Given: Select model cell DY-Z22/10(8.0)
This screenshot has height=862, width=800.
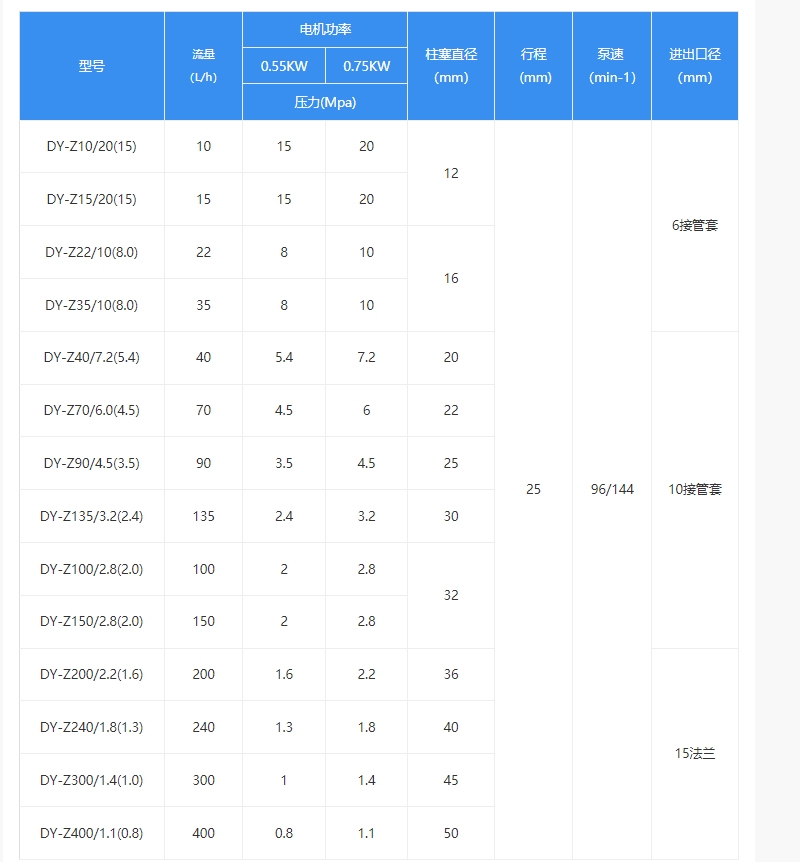Looking at the screenshot, I should (x=92, y=252).
